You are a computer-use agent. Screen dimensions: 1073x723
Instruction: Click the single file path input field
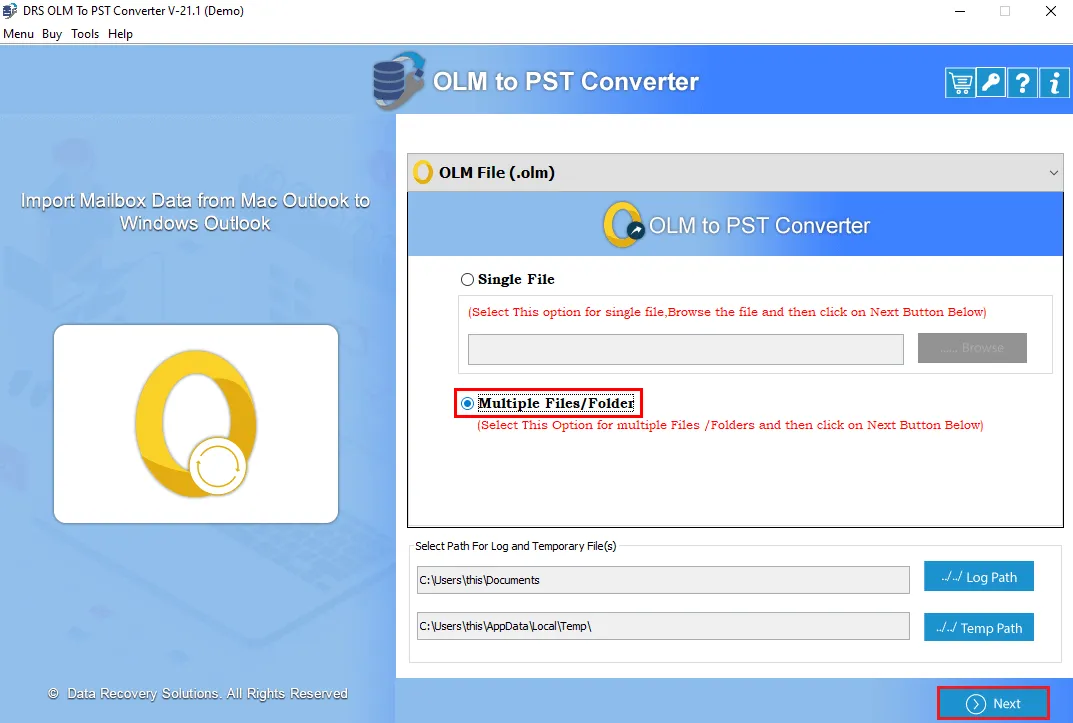[686, 350]
